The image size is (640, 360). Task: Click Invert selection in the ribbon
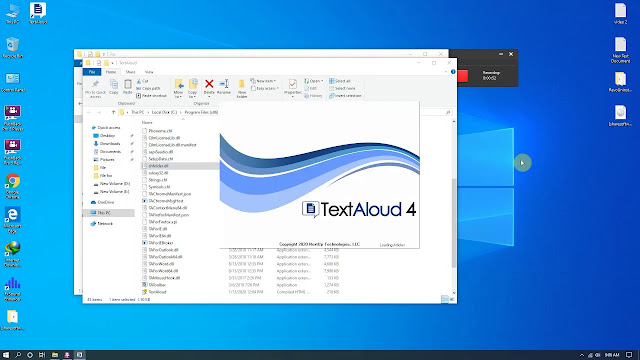(345, 96)
